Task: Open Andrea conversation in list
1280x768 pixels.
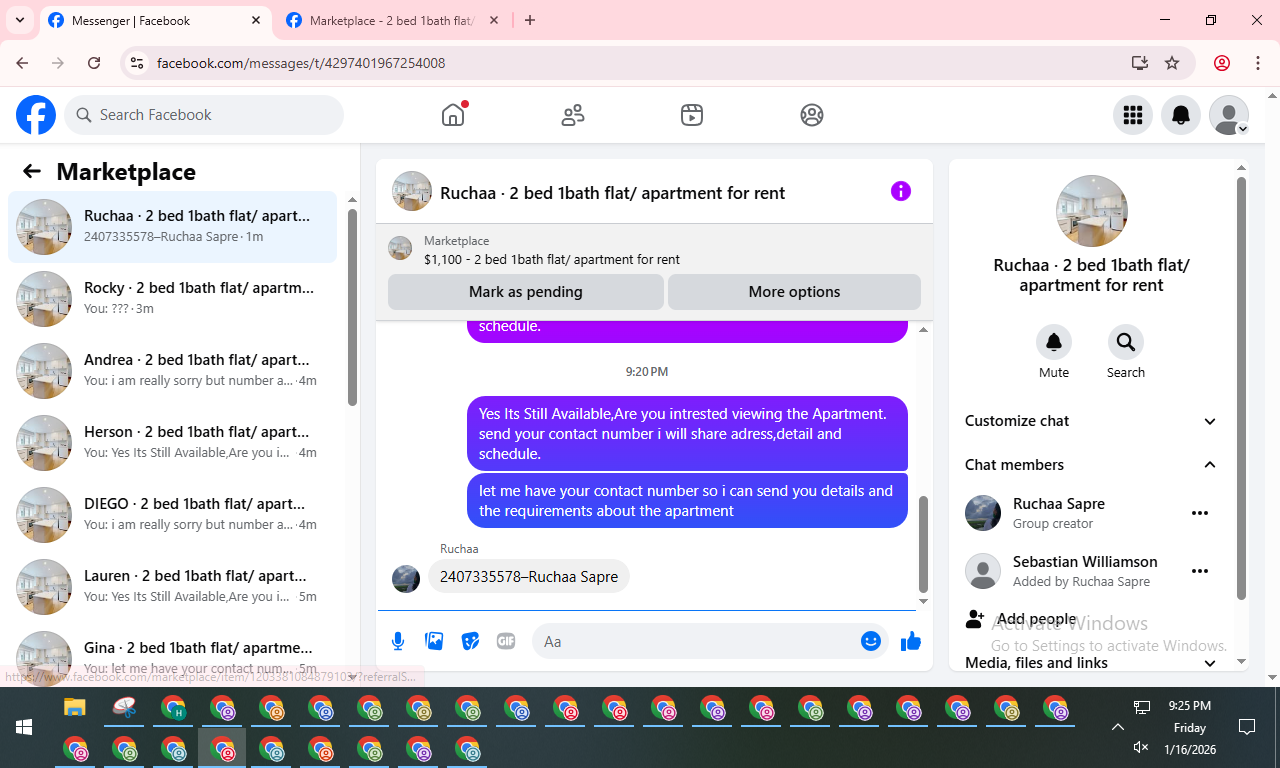Action: click(173, 371)
